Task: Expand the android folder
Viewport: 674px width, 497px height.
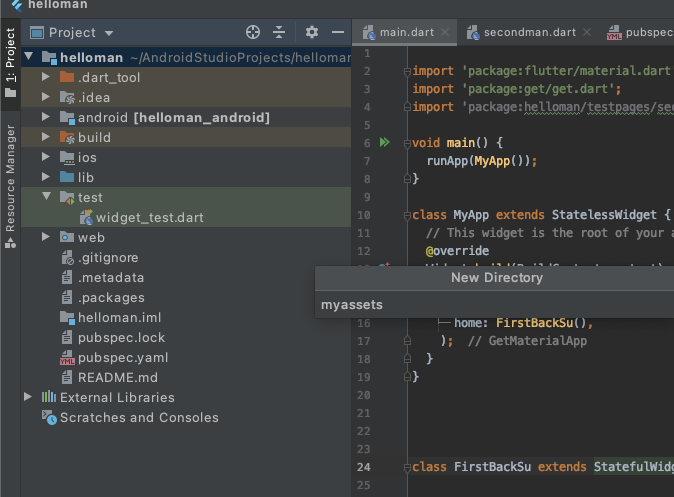Action: point(46,117)
